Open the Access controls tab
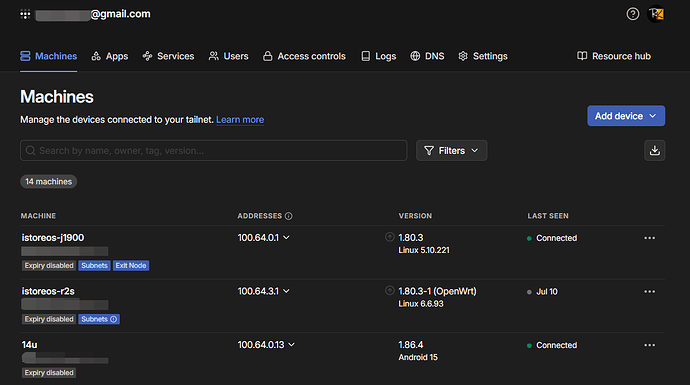This screenshot has width=690, height=385. pyautogui.click(x=304, y=56)
